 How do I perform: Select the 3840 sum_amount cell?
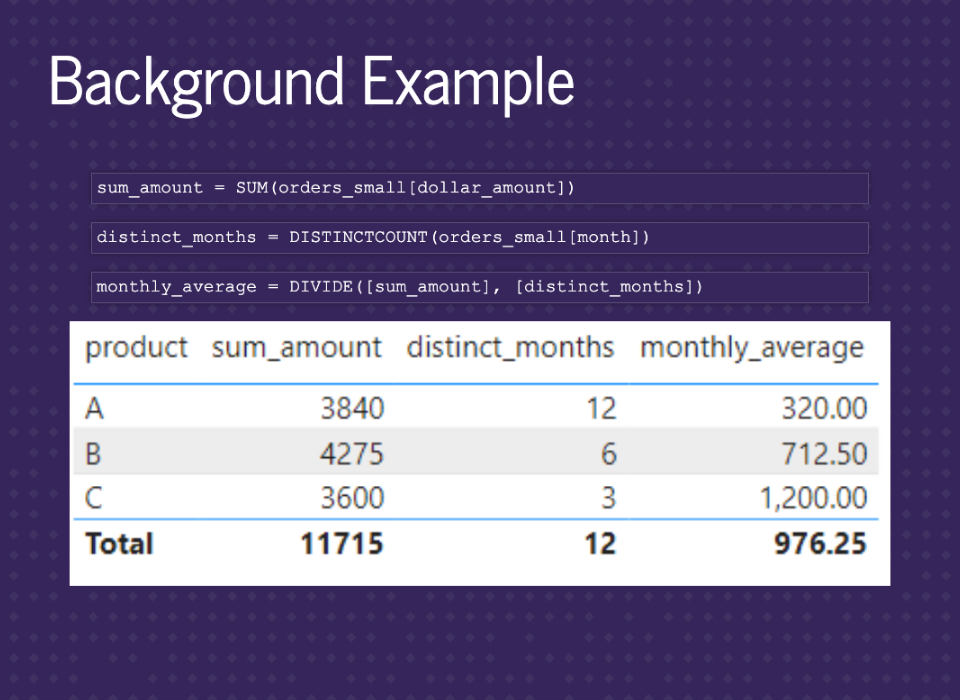pos(352,408)
